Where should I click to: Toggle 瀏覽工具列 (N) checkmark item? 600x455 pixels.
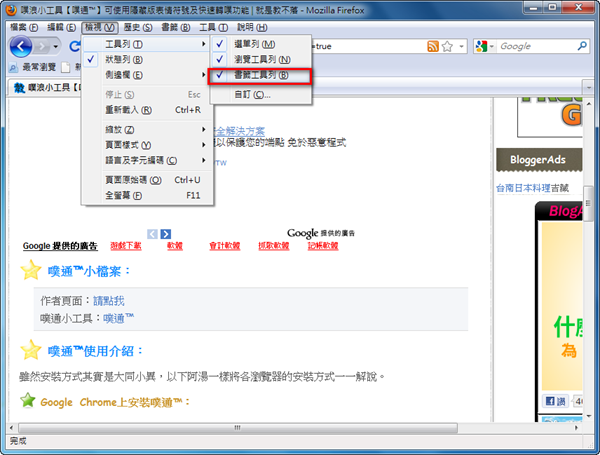point(260,59)
